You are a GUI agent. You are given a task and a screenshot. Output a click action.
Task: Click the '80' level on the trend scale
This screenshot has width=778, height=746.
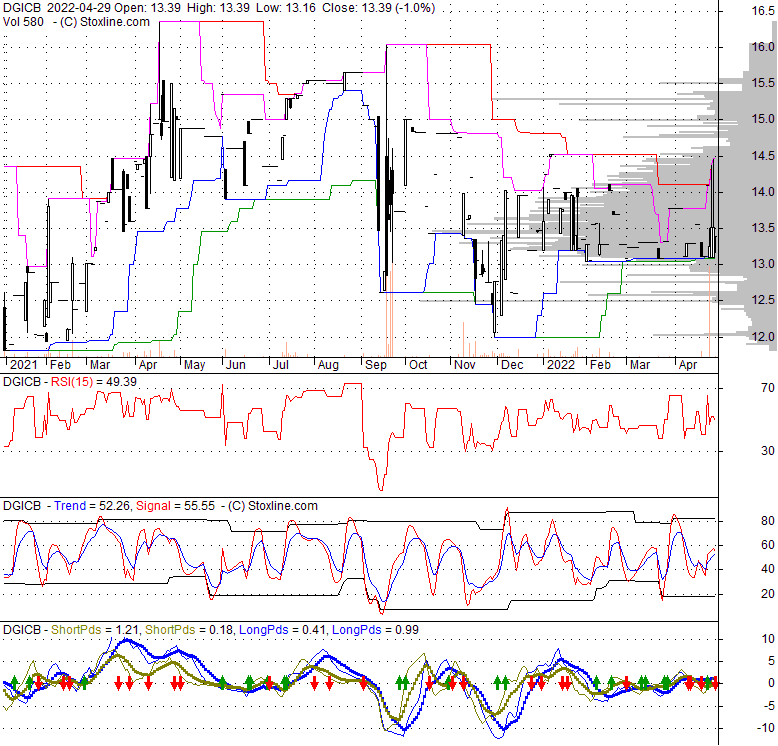pyautogui.click(x=768, y=521)
